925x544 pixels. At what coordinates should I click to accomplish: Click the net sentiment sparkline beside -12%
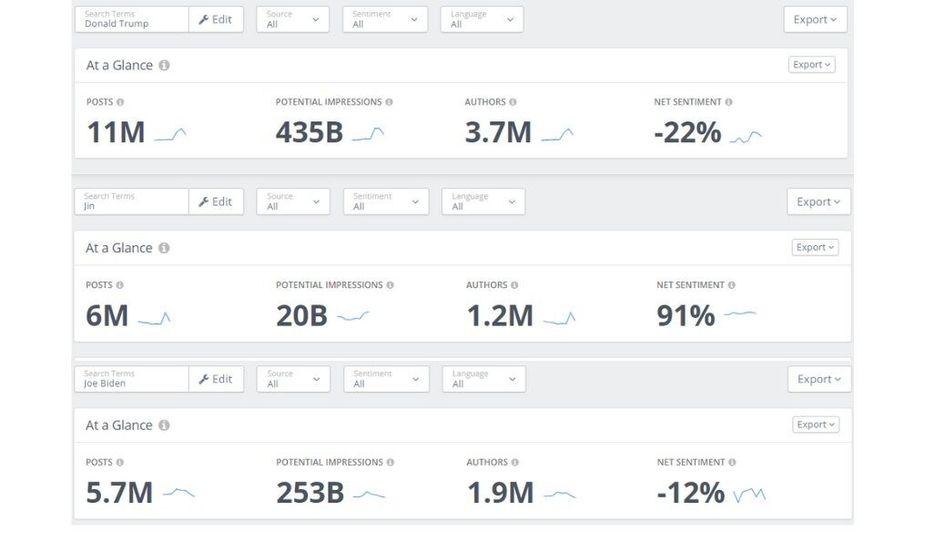point(749,494)
